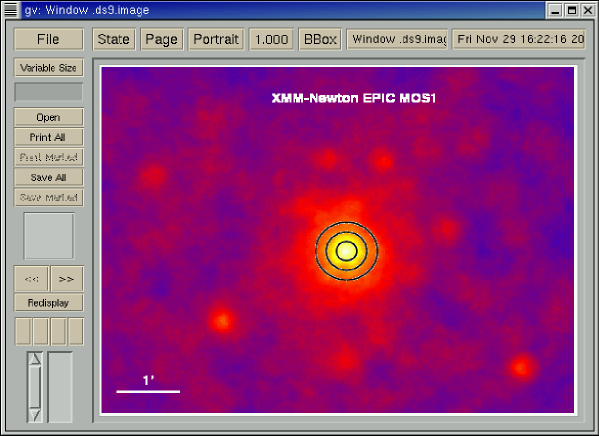This screenshot has height=436, width=599.
Task: Select the Portrait orientation dropdown
Action: click(216, 39)
